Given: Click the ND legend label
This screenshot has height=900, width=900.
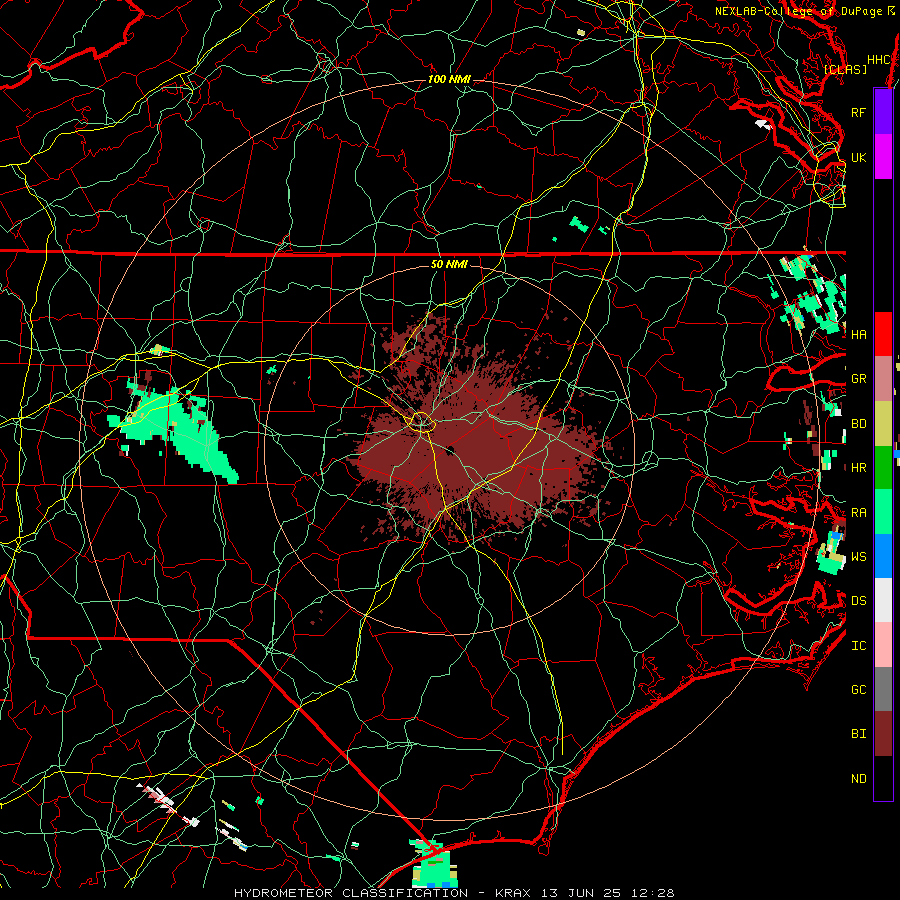Looking at the screenshot, I should point(858,779).
